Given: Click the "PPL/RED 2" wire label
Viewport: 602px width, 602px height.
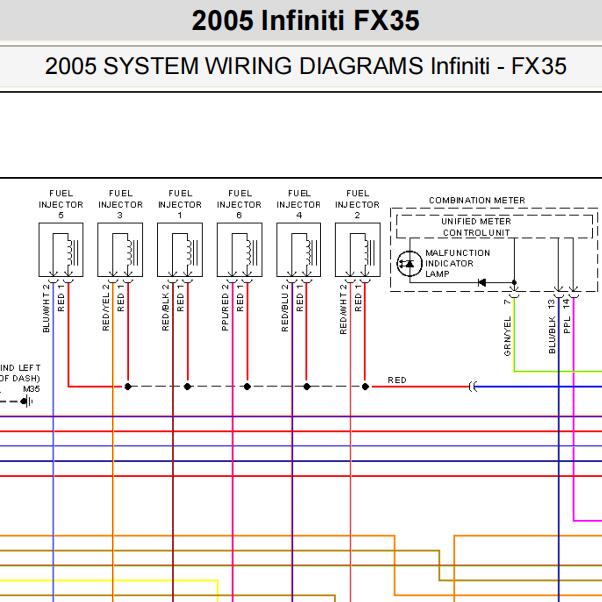Looking at the screenshot, I should (225, 308).
